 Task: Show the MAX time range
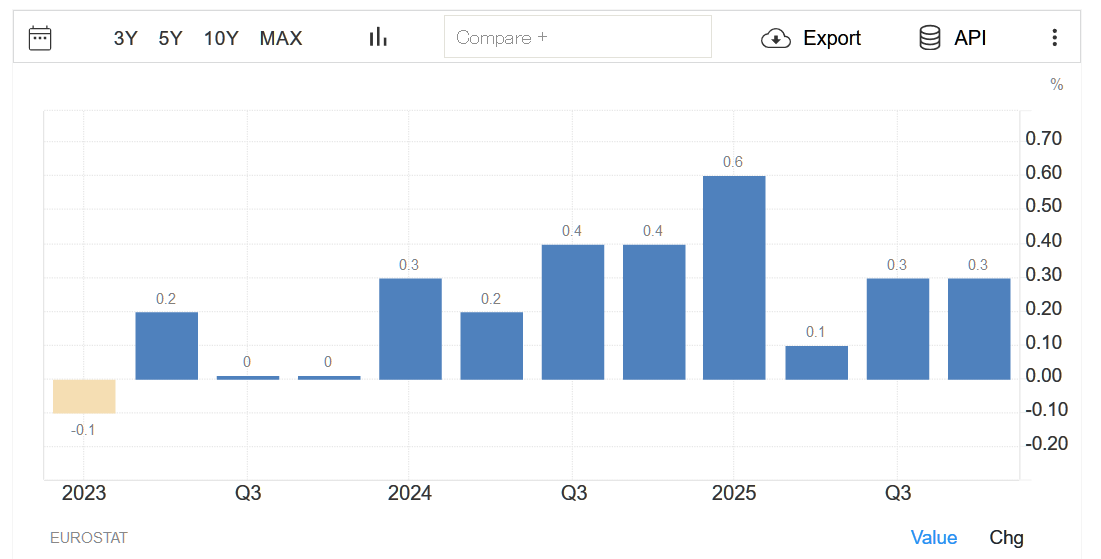tap(281, 38)
